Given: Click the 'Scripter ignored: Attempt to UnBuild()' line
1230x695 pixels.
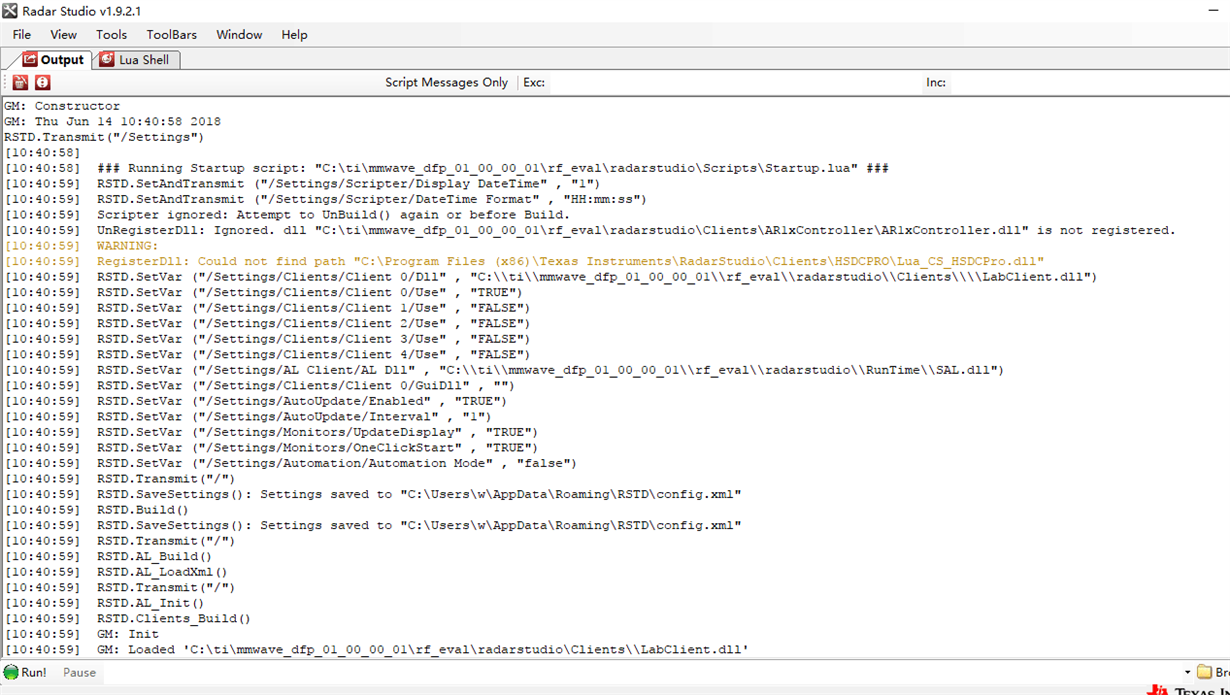Looking at the screenshot, I should pos(287,215).
